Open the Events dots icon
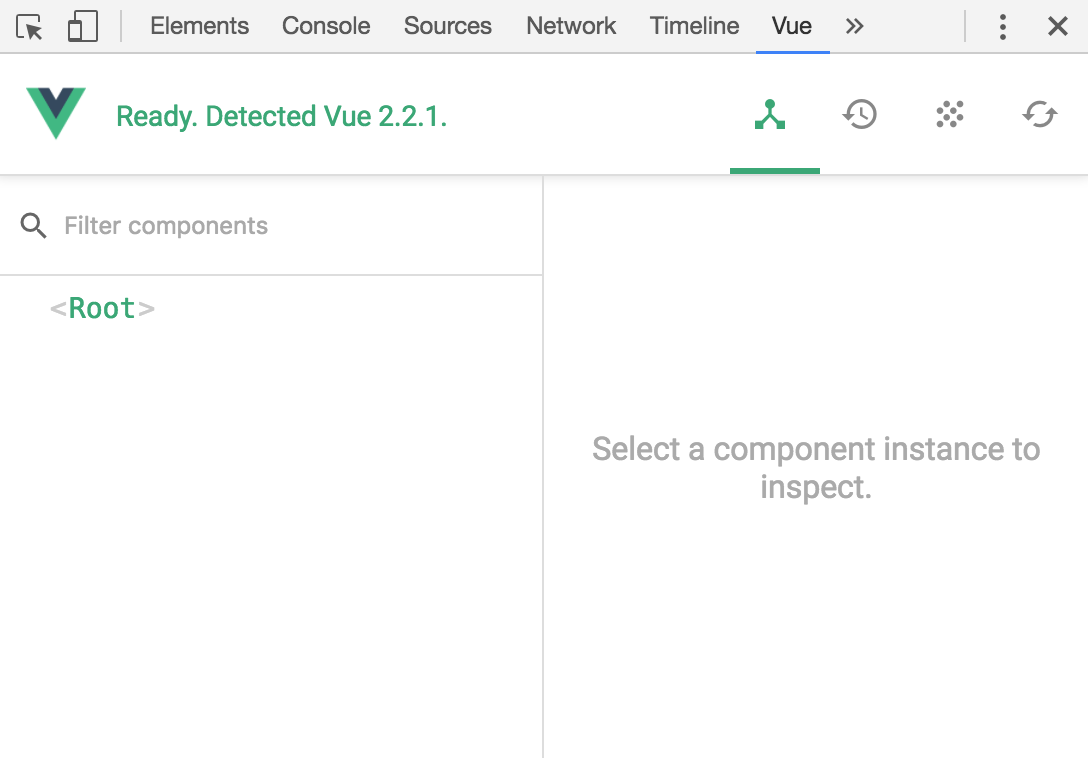1088x758 pixels. pos(950,115)
